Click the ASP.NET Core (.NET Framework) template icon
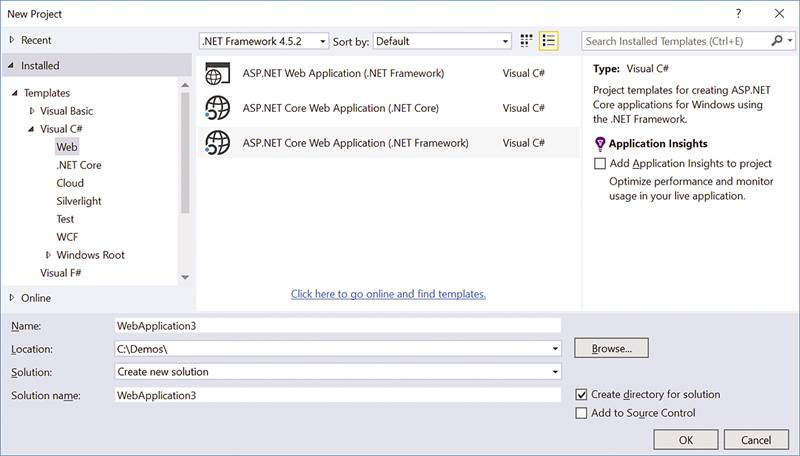The width and height of the screenshot is (800, 456). tap(217, 143)
